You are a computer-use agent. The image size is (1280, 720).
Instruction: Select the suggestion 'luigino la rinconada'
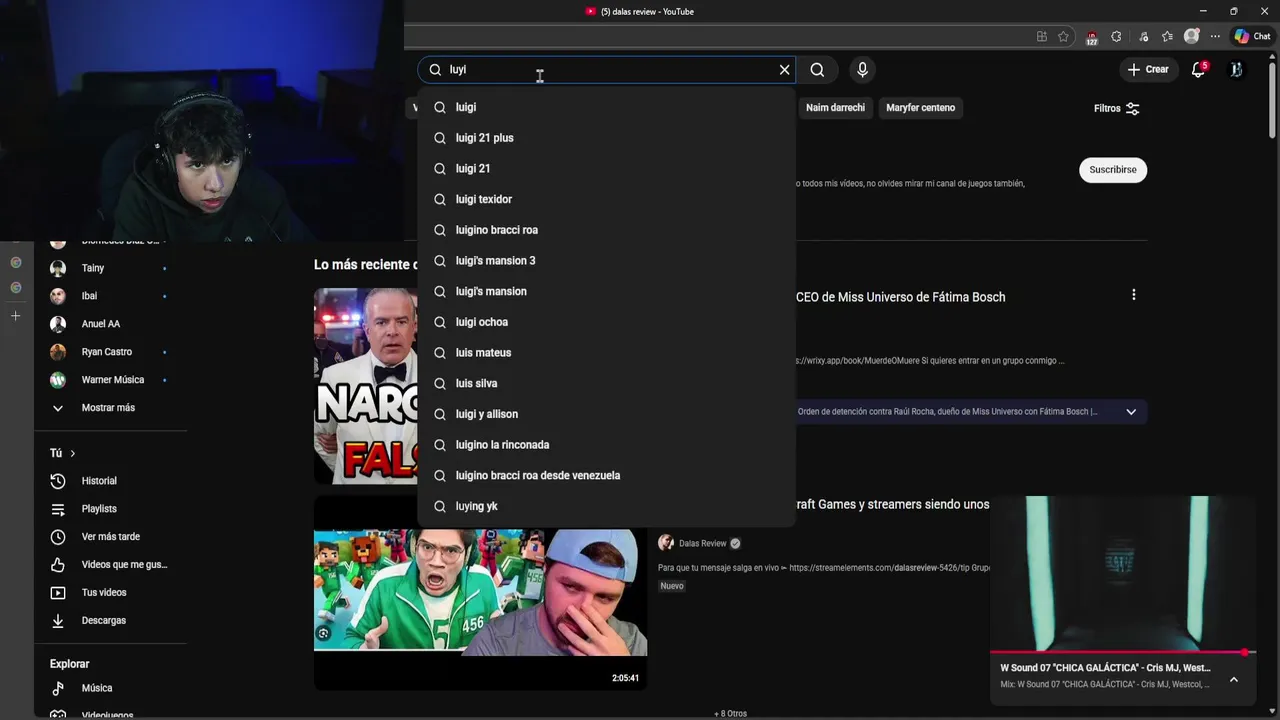606,445
